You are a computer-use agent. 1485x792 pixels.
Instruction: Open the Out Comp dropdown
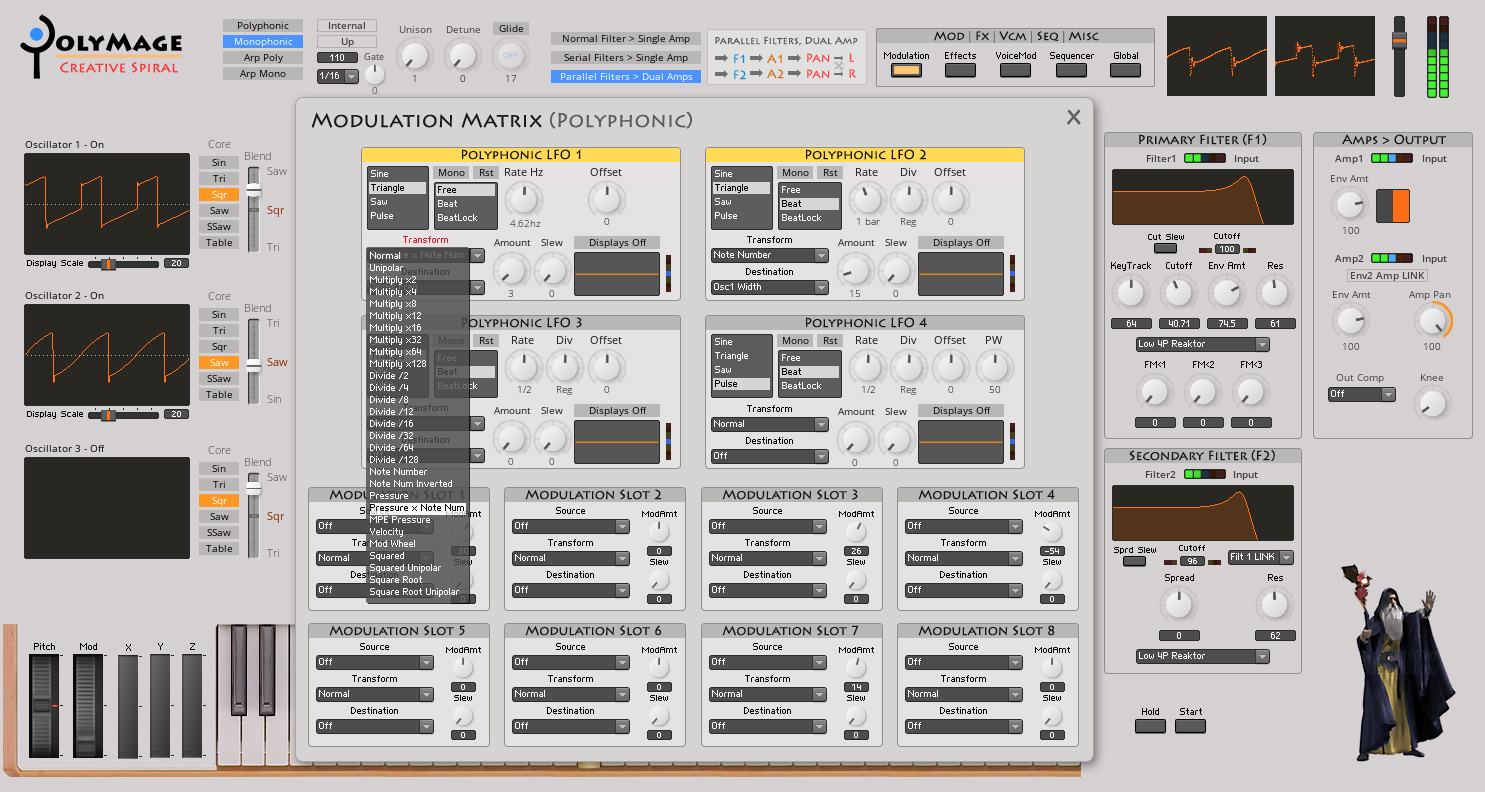1361,395
